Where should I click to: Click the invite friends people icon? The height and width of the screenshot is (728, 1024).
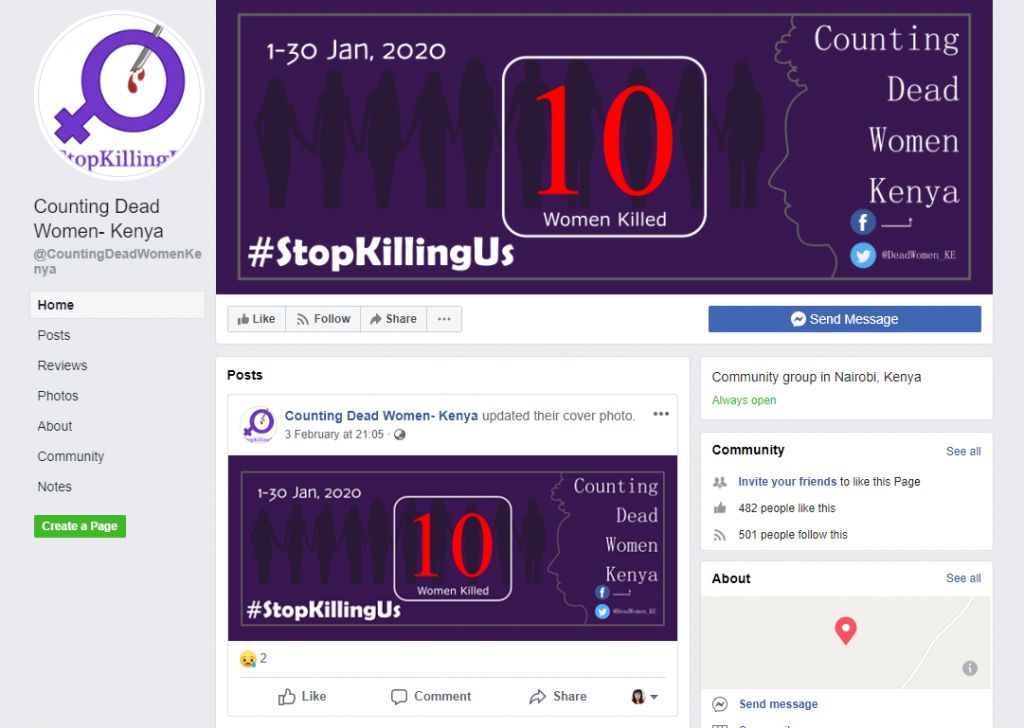720,483
